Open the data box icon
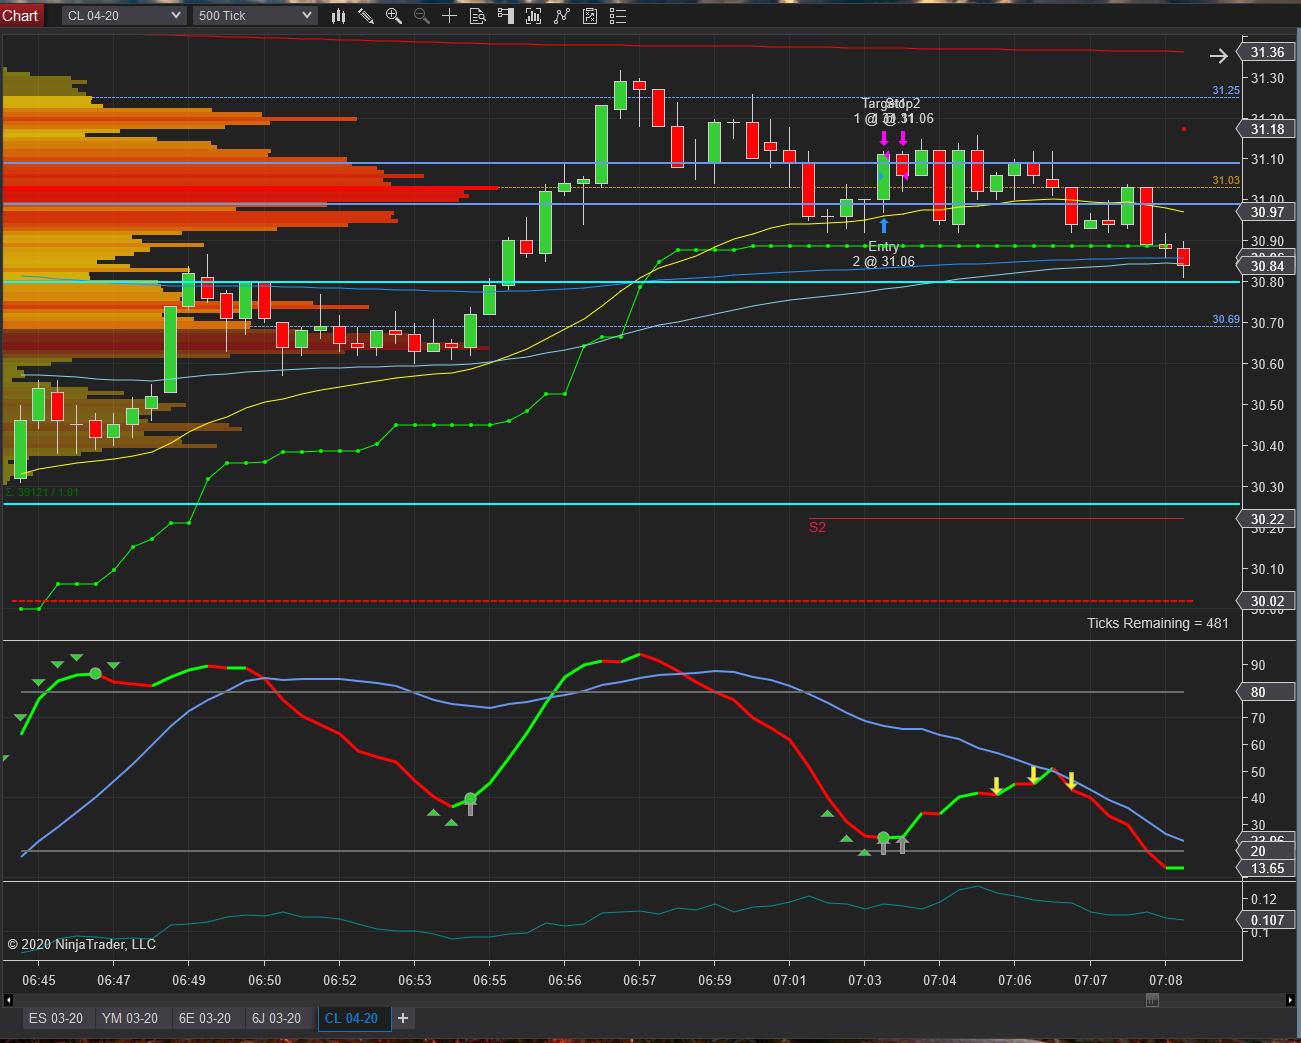This screenshot has width=1301, height=1043. point(478,15)
